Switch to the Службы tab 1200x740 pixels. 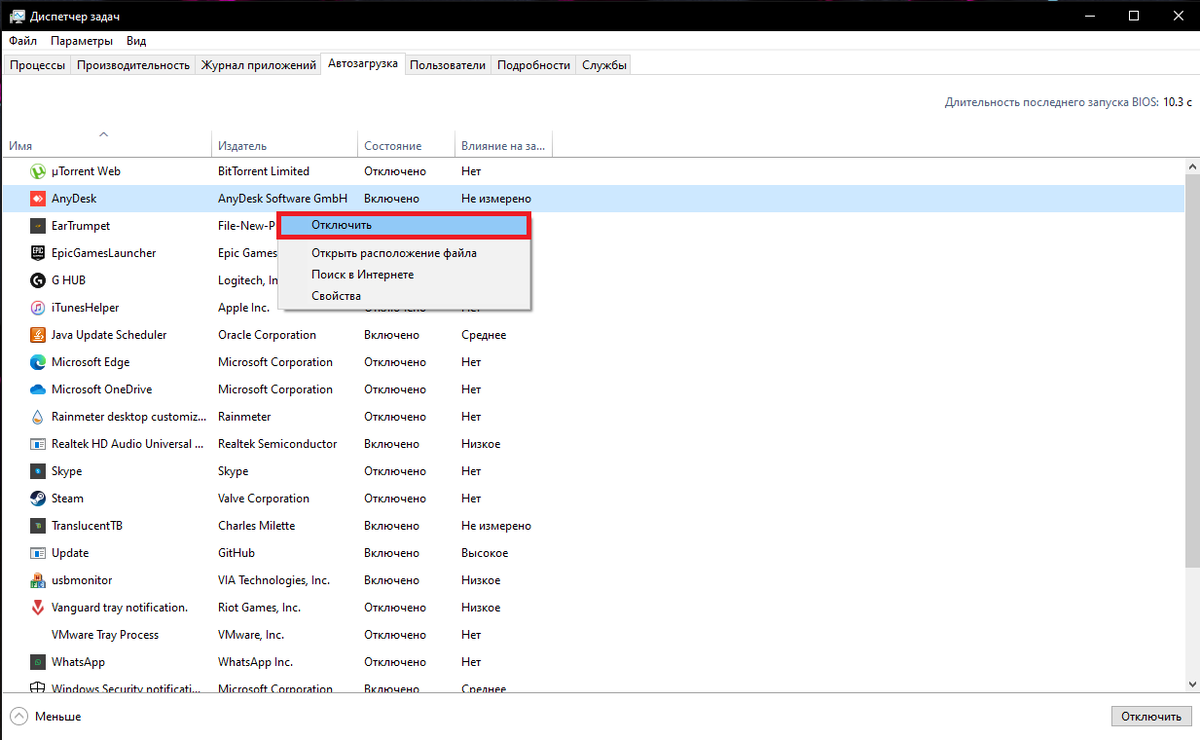pos(605,65)
